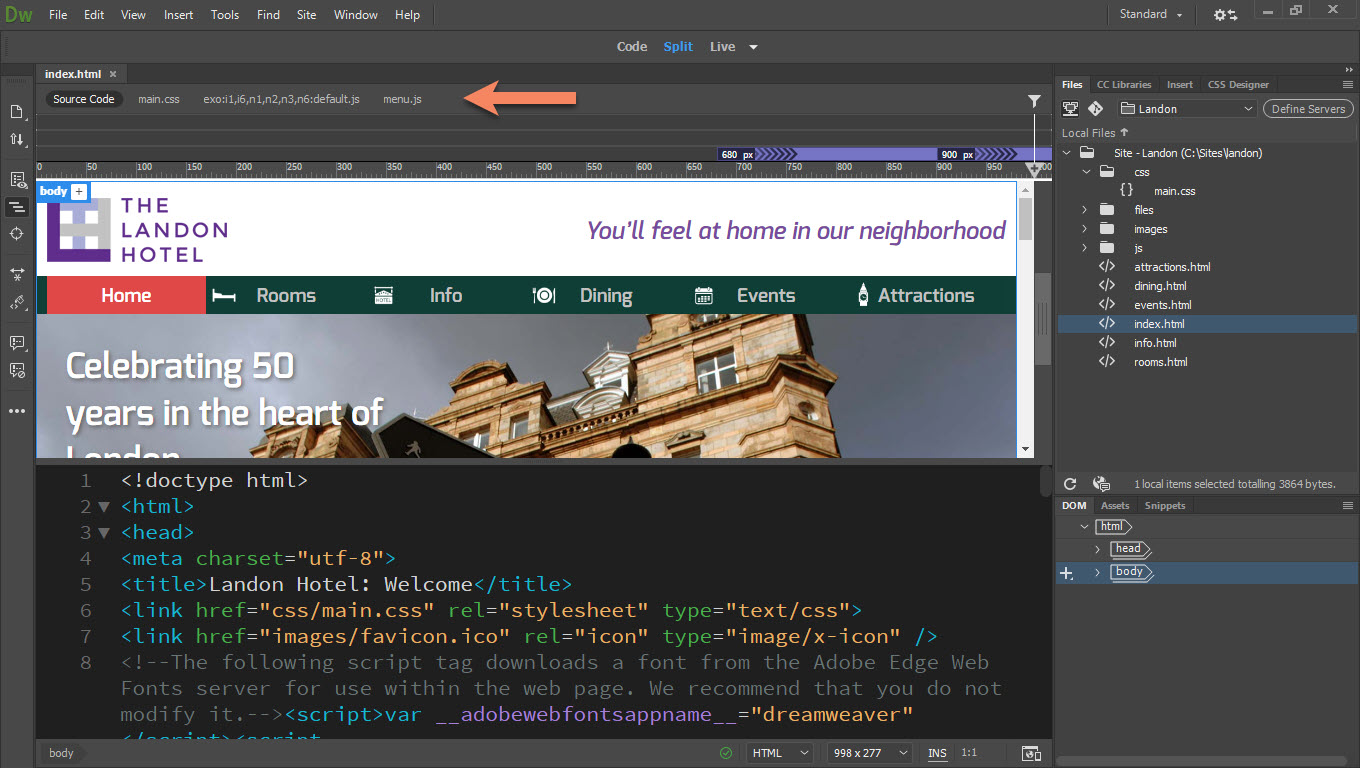1360x768 pixels.
Task: Switch to the Assets tab
Action: [1115, 506]
